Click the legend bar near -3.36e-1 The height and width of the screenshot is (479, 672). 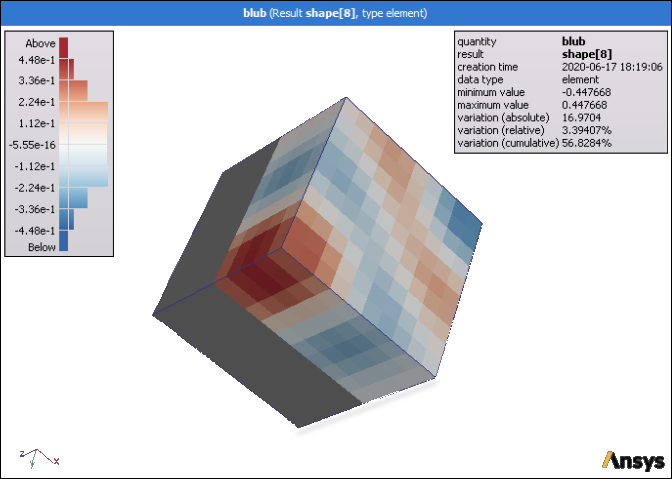pos(66,219)
